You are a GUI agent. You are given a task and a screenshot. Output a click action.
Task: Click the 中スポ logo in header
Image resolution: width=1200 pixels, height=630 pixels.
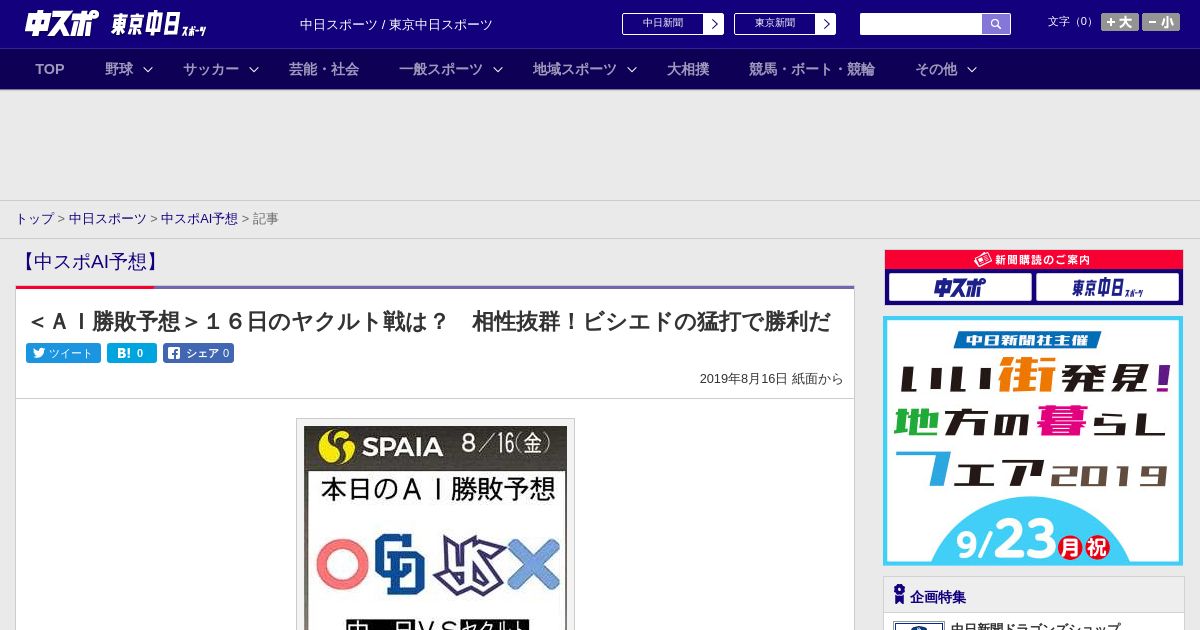61,23
